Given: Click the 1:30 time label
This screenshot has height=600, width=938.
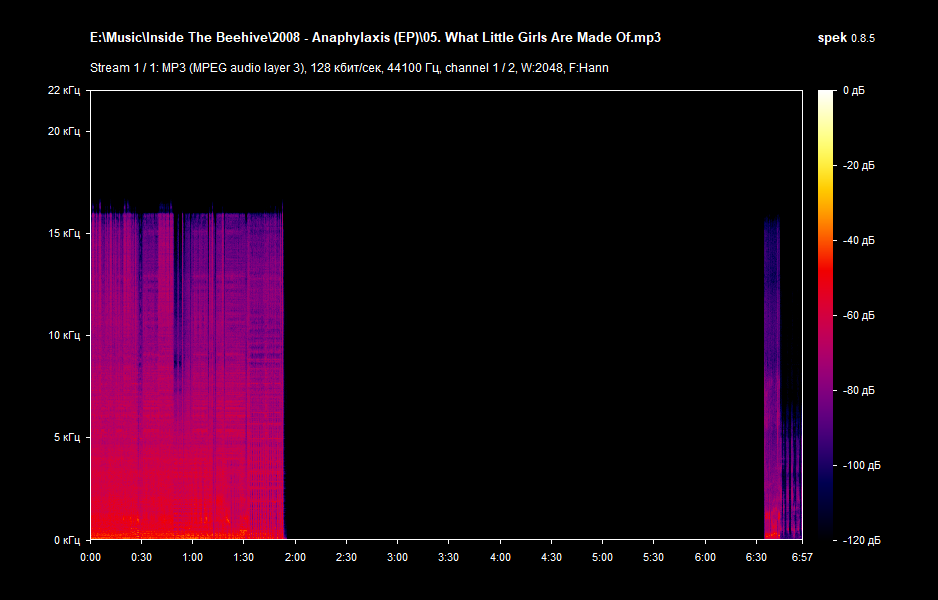Looking at the screenshot, I should click(x=243, y=558).
